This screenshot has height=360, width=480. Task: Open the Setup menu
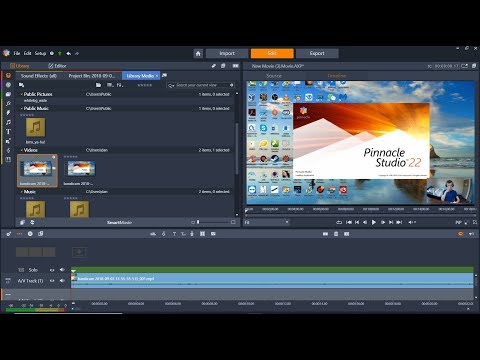pyautogui.click(x=40, y=53)
